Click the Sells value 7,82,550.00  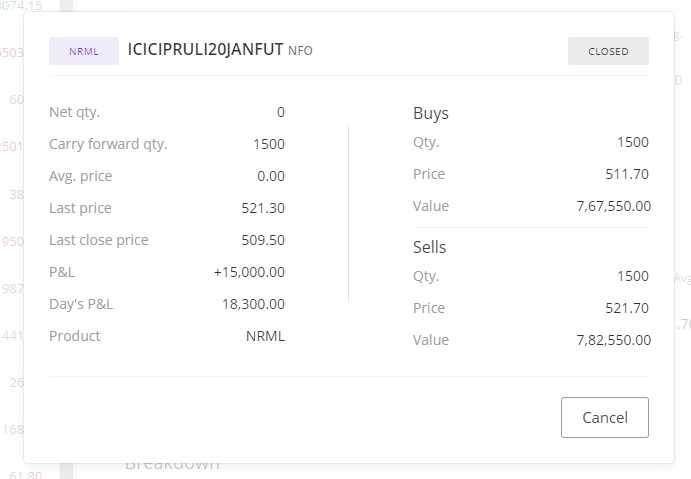[613, 340]
